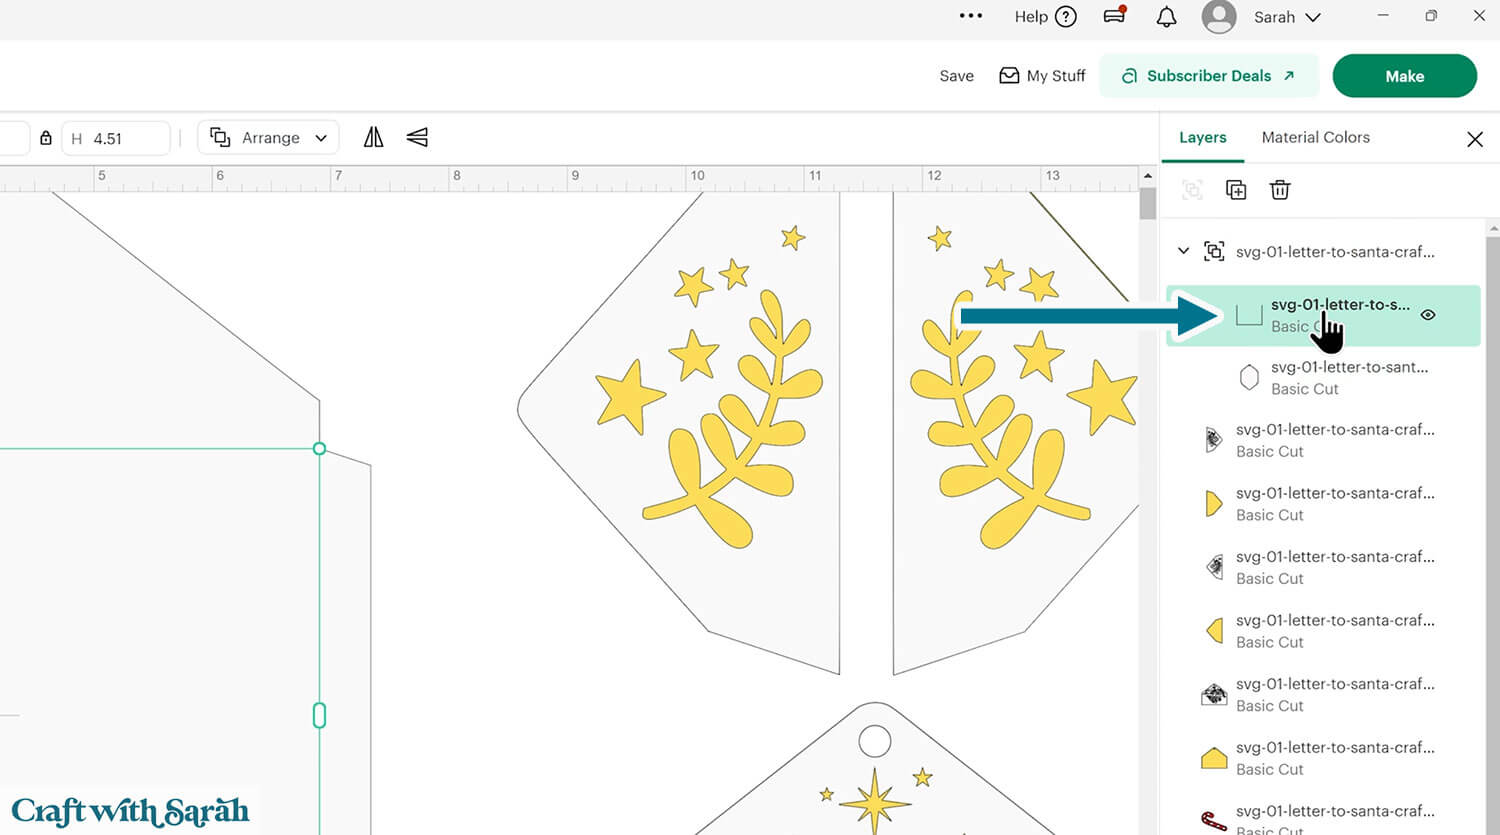Viewport: 1500px width, 835px height.
Task: Delete the selected layer with trash icon
Action: point(1280,190)
